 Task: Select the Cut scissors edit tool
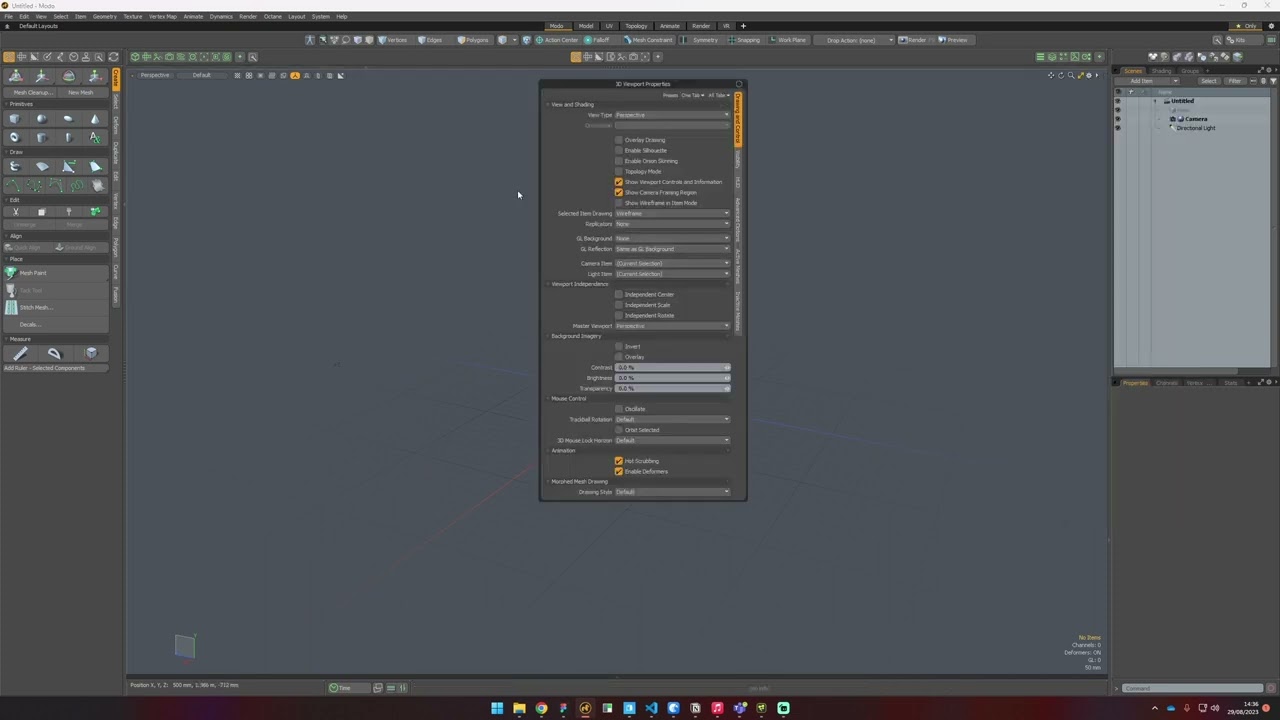coord(15,212)
